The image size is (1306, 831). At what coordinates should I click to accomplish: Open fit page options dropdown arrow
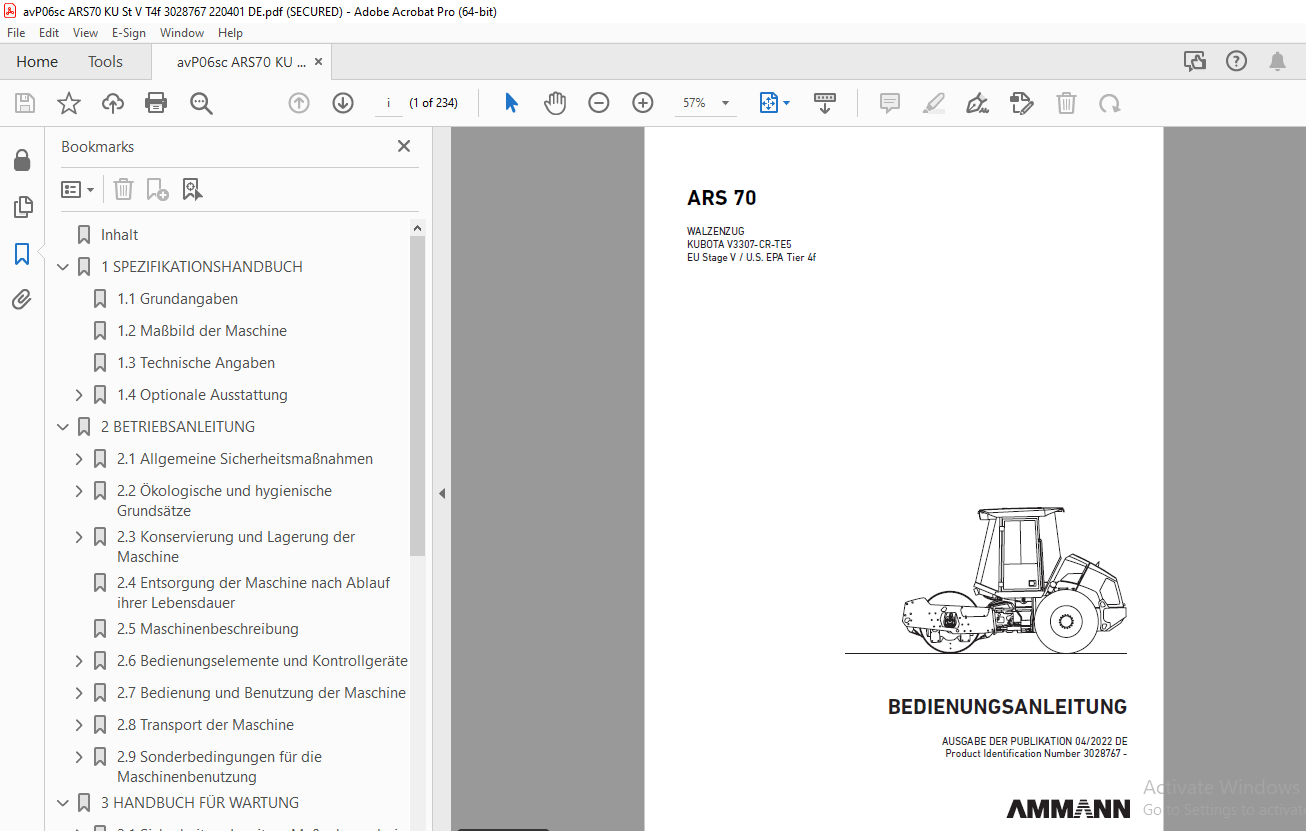point(786,103)
